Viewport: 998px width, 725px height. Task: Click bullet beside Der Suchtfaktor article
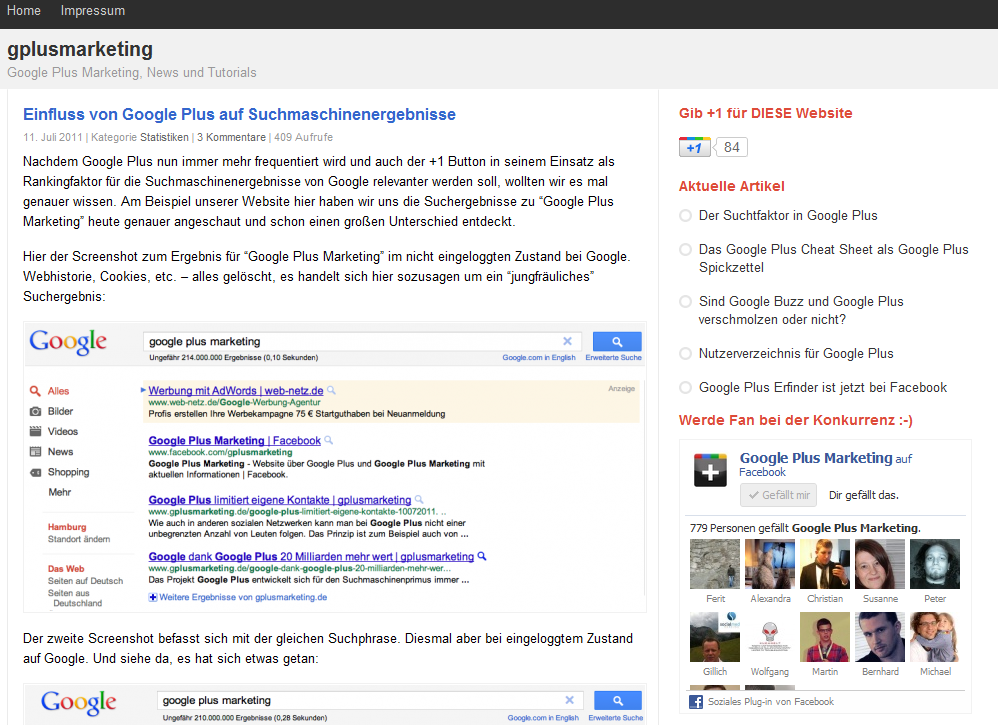[x=685, y=216]
